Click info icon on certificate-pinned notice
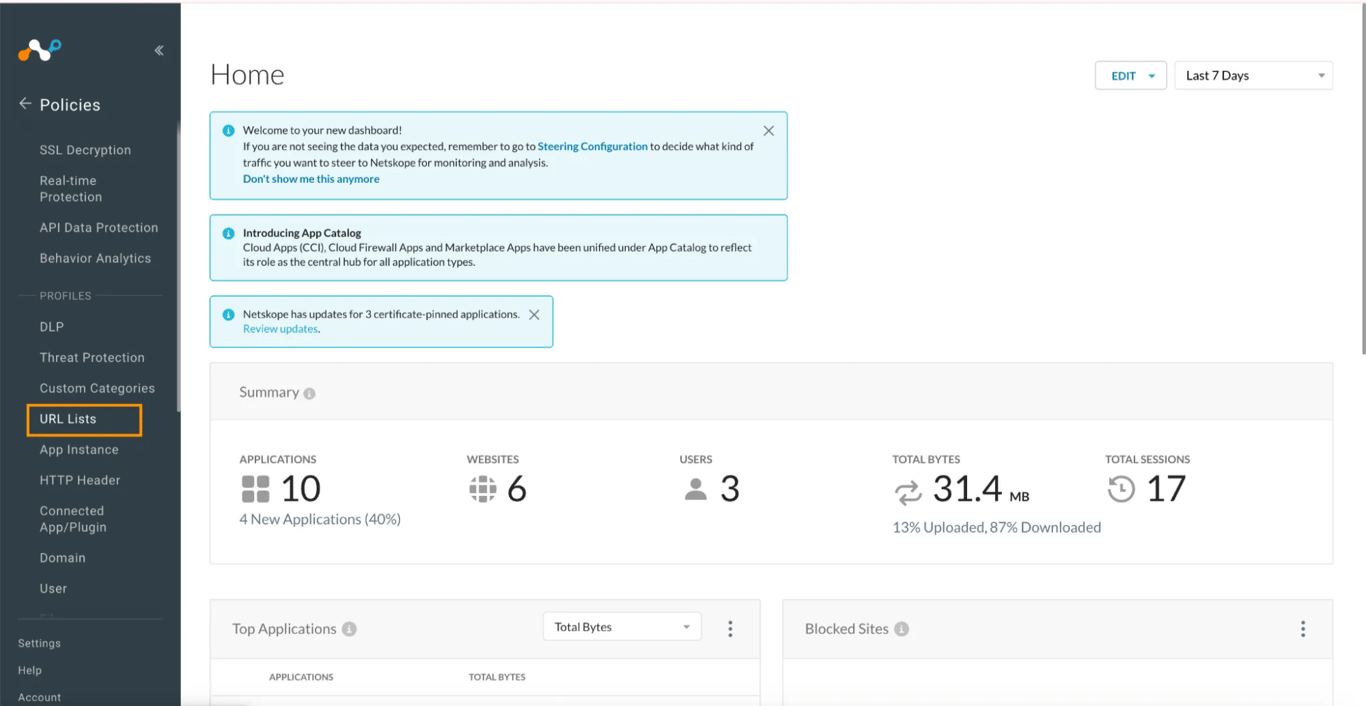Image resolution: width=1366 pixels, height=706 pixels. (x=228, y=315)
